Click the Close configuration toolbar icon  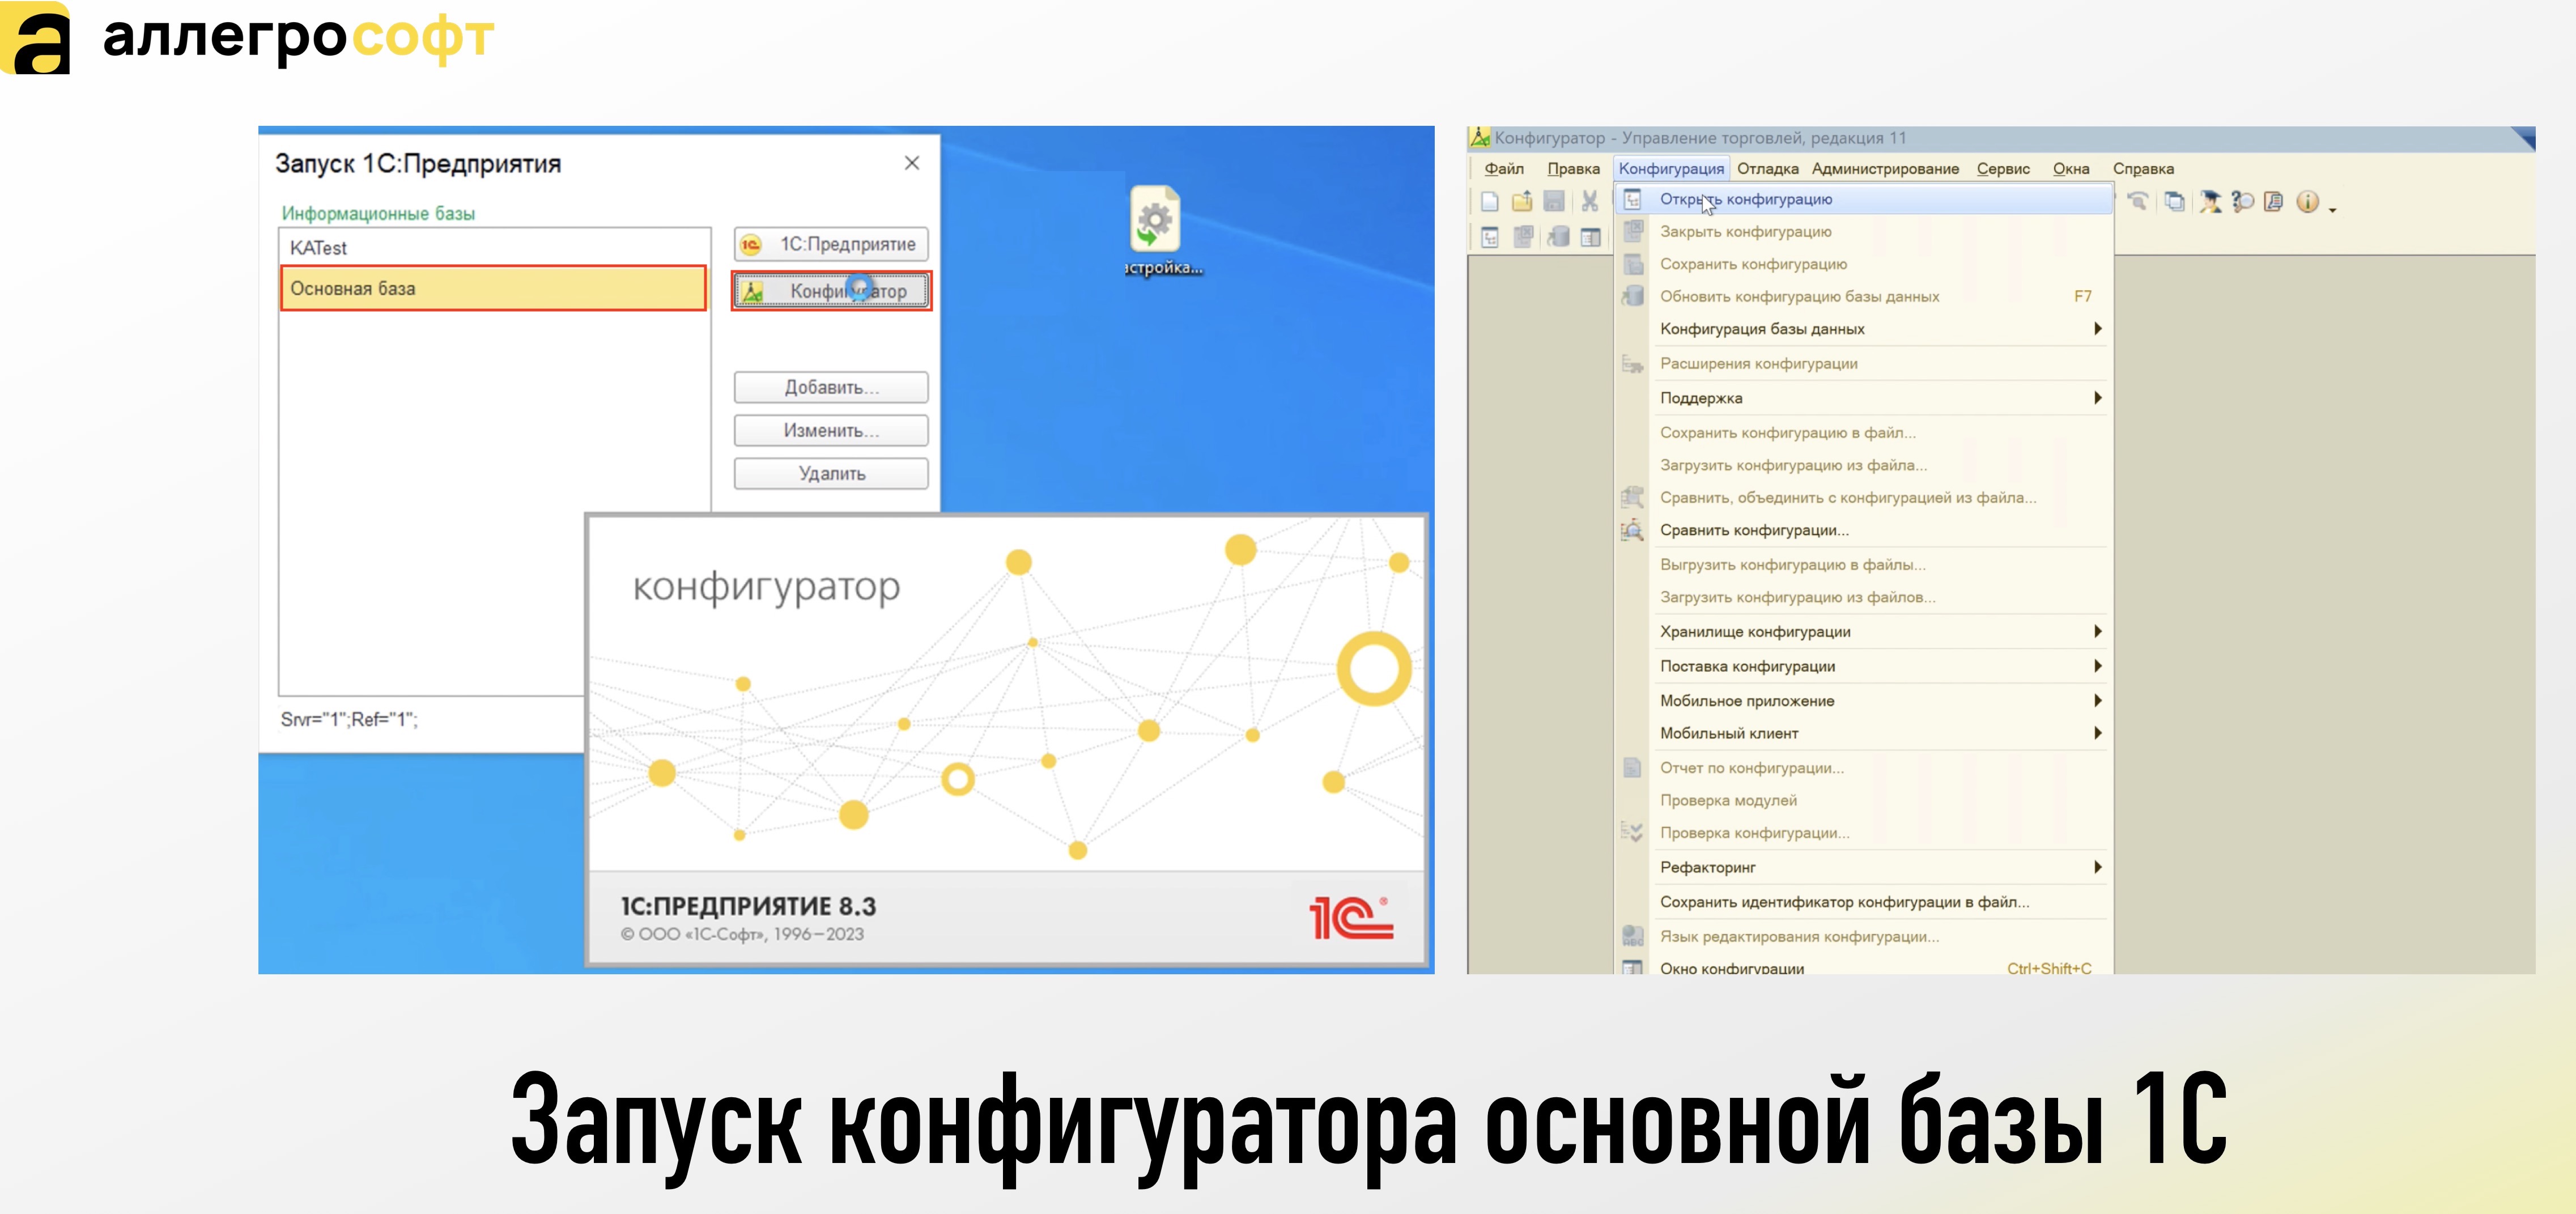(1523, 238)
